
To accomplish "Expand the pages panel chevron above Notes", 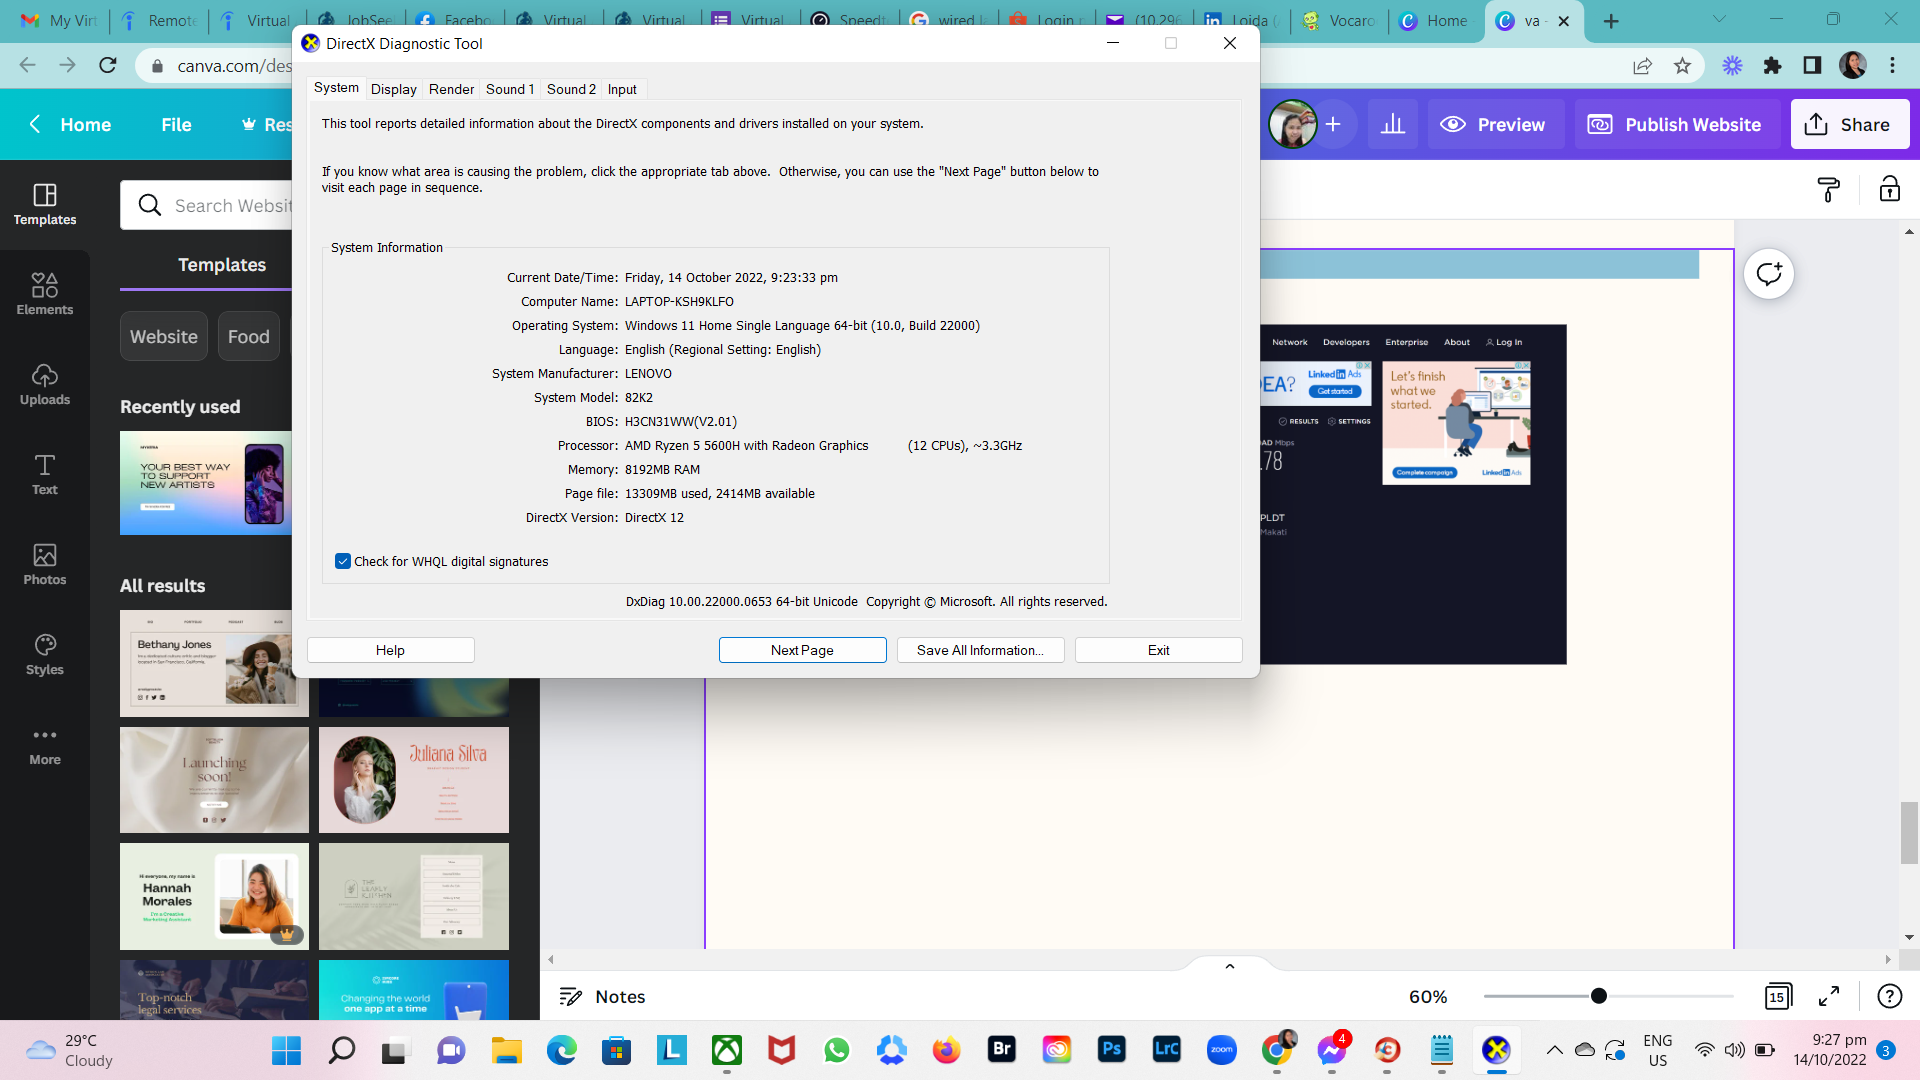I will point(1230,966).
